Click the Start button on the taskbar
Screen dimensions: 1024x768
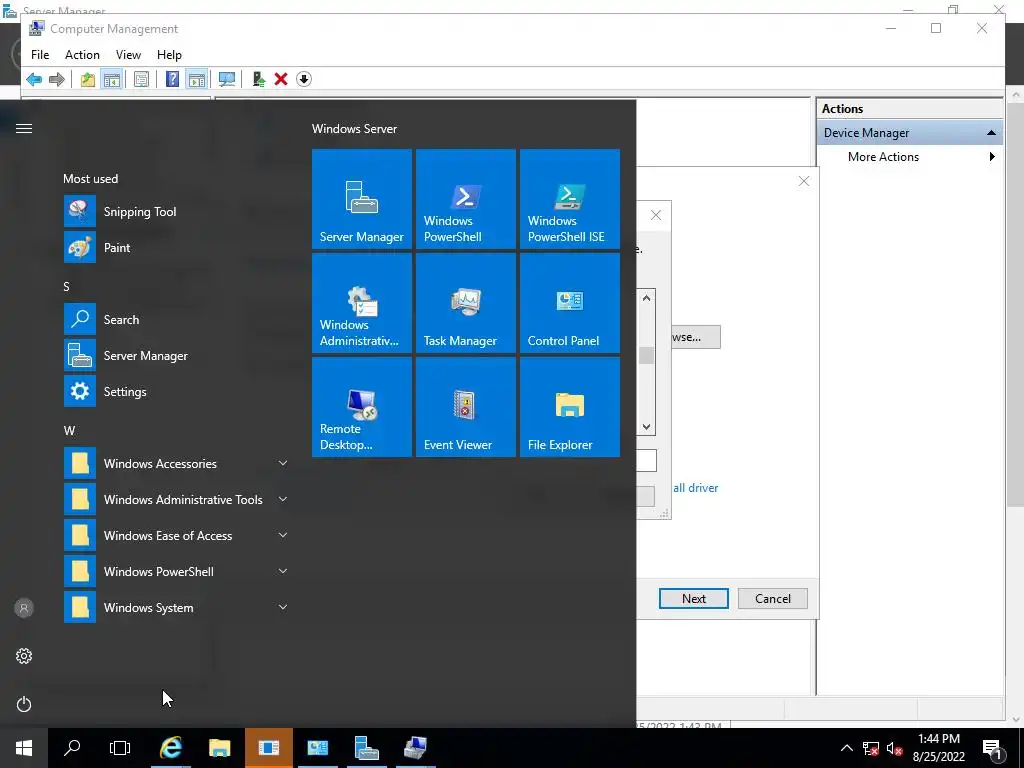pyautogui.click(x=24, y=748)
